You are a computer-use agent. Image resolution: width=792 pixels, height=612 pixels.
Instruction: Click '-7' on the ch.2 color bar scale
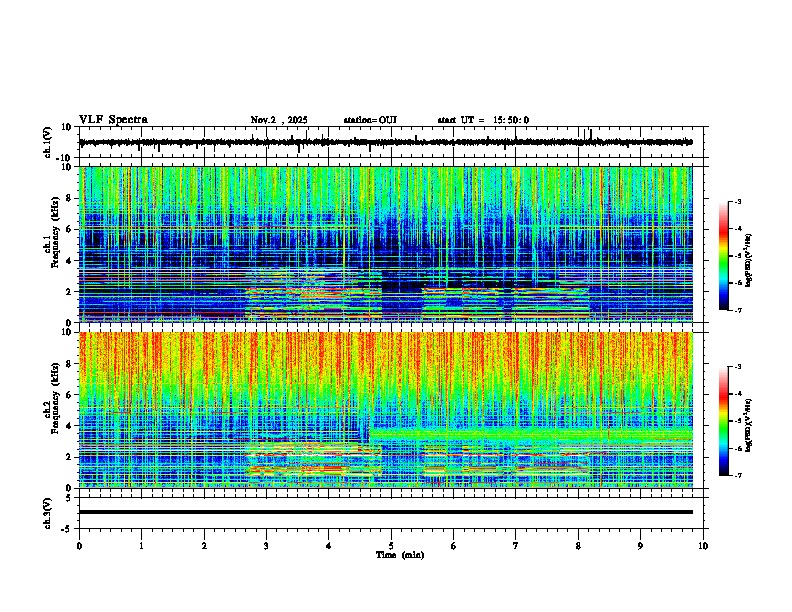(x=737, y=475)
